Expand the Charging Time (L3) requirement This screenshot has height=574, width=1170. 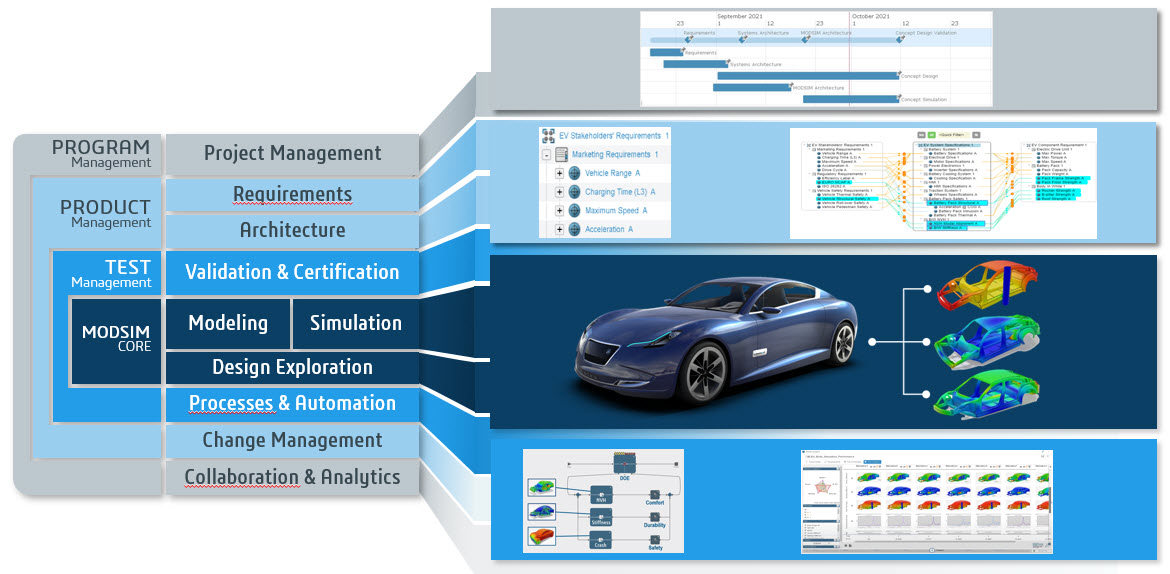click(560, 192)
